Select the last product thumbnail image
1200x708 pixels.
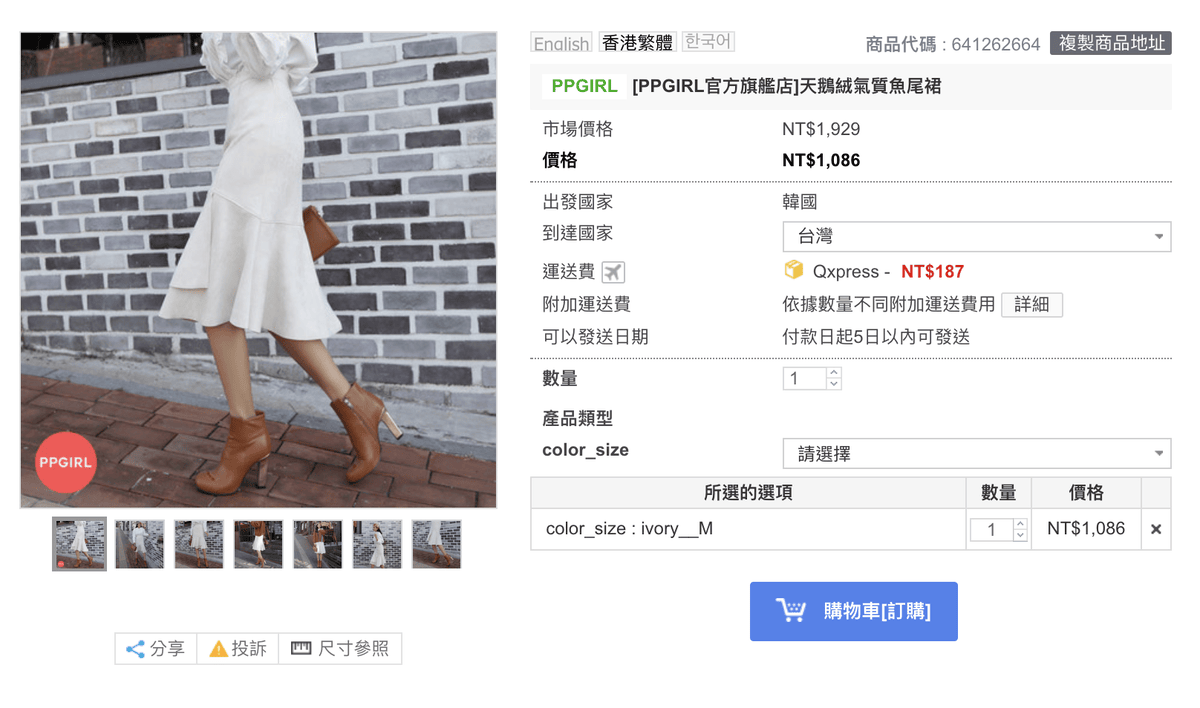click(x=437, y=544)
